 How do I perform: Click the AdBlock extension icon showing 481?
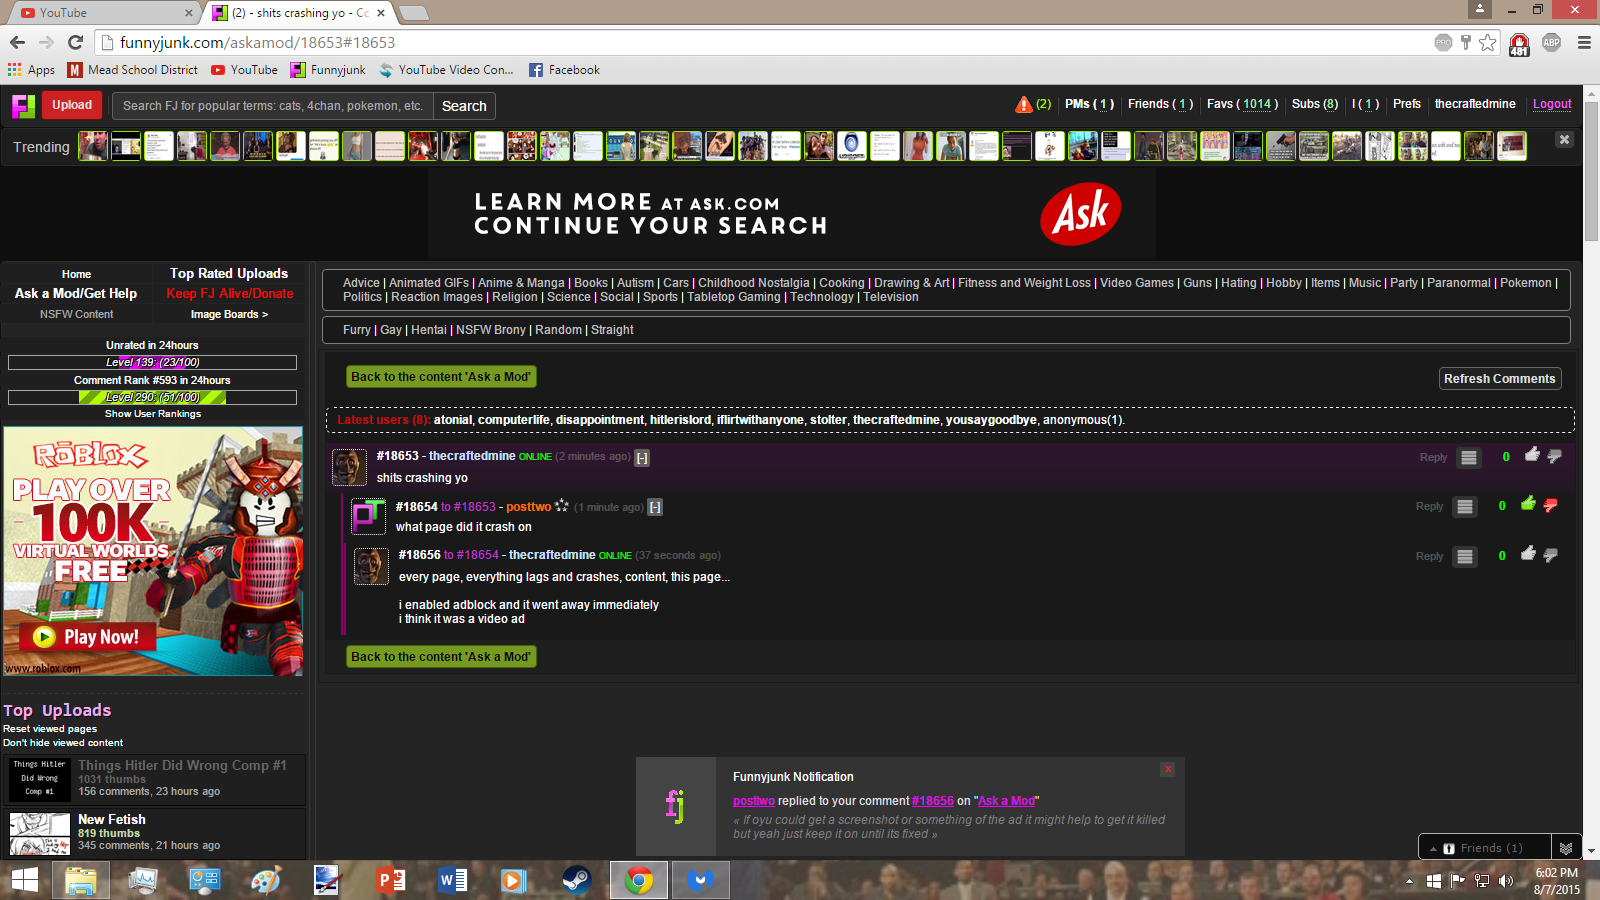point(1519,43)
